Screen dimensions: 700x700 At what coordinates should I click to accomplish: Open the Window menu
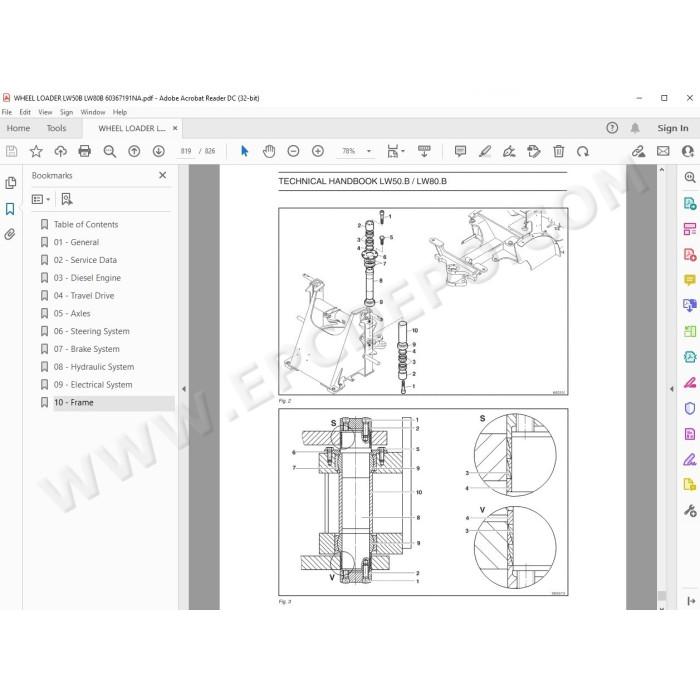pyautogui.click(x=93, y=112)
